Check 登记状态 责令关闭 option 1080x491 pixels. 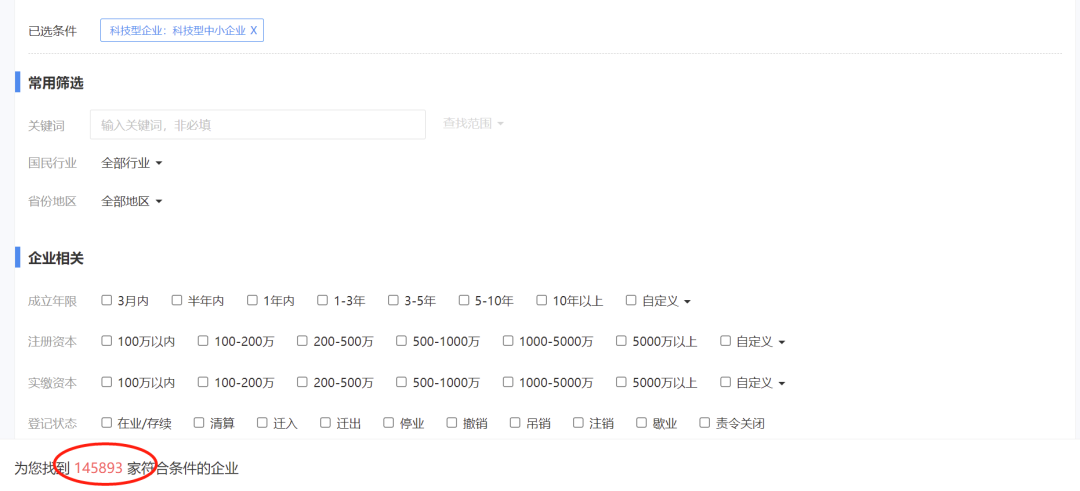705,422
